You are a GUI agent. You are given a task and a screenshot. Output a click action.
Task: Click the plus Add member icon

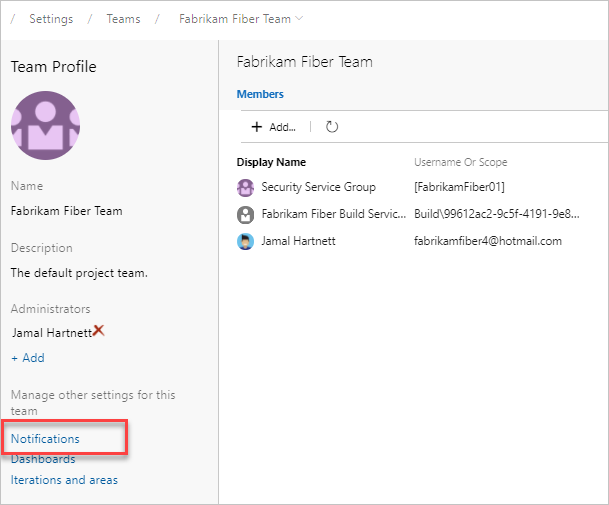tap(256, 127)
